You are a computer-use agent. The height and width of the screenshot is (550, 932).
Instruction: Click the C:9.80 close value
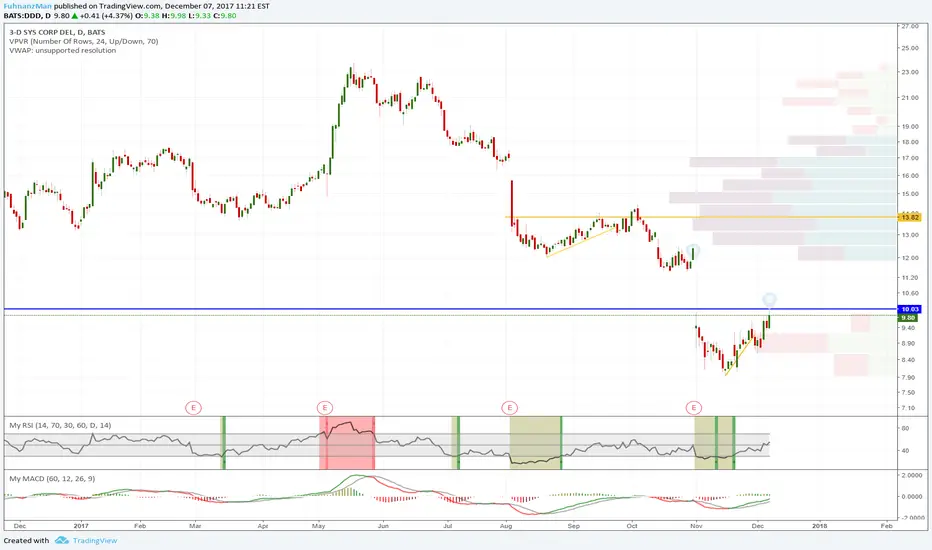(x=225, y=15)
